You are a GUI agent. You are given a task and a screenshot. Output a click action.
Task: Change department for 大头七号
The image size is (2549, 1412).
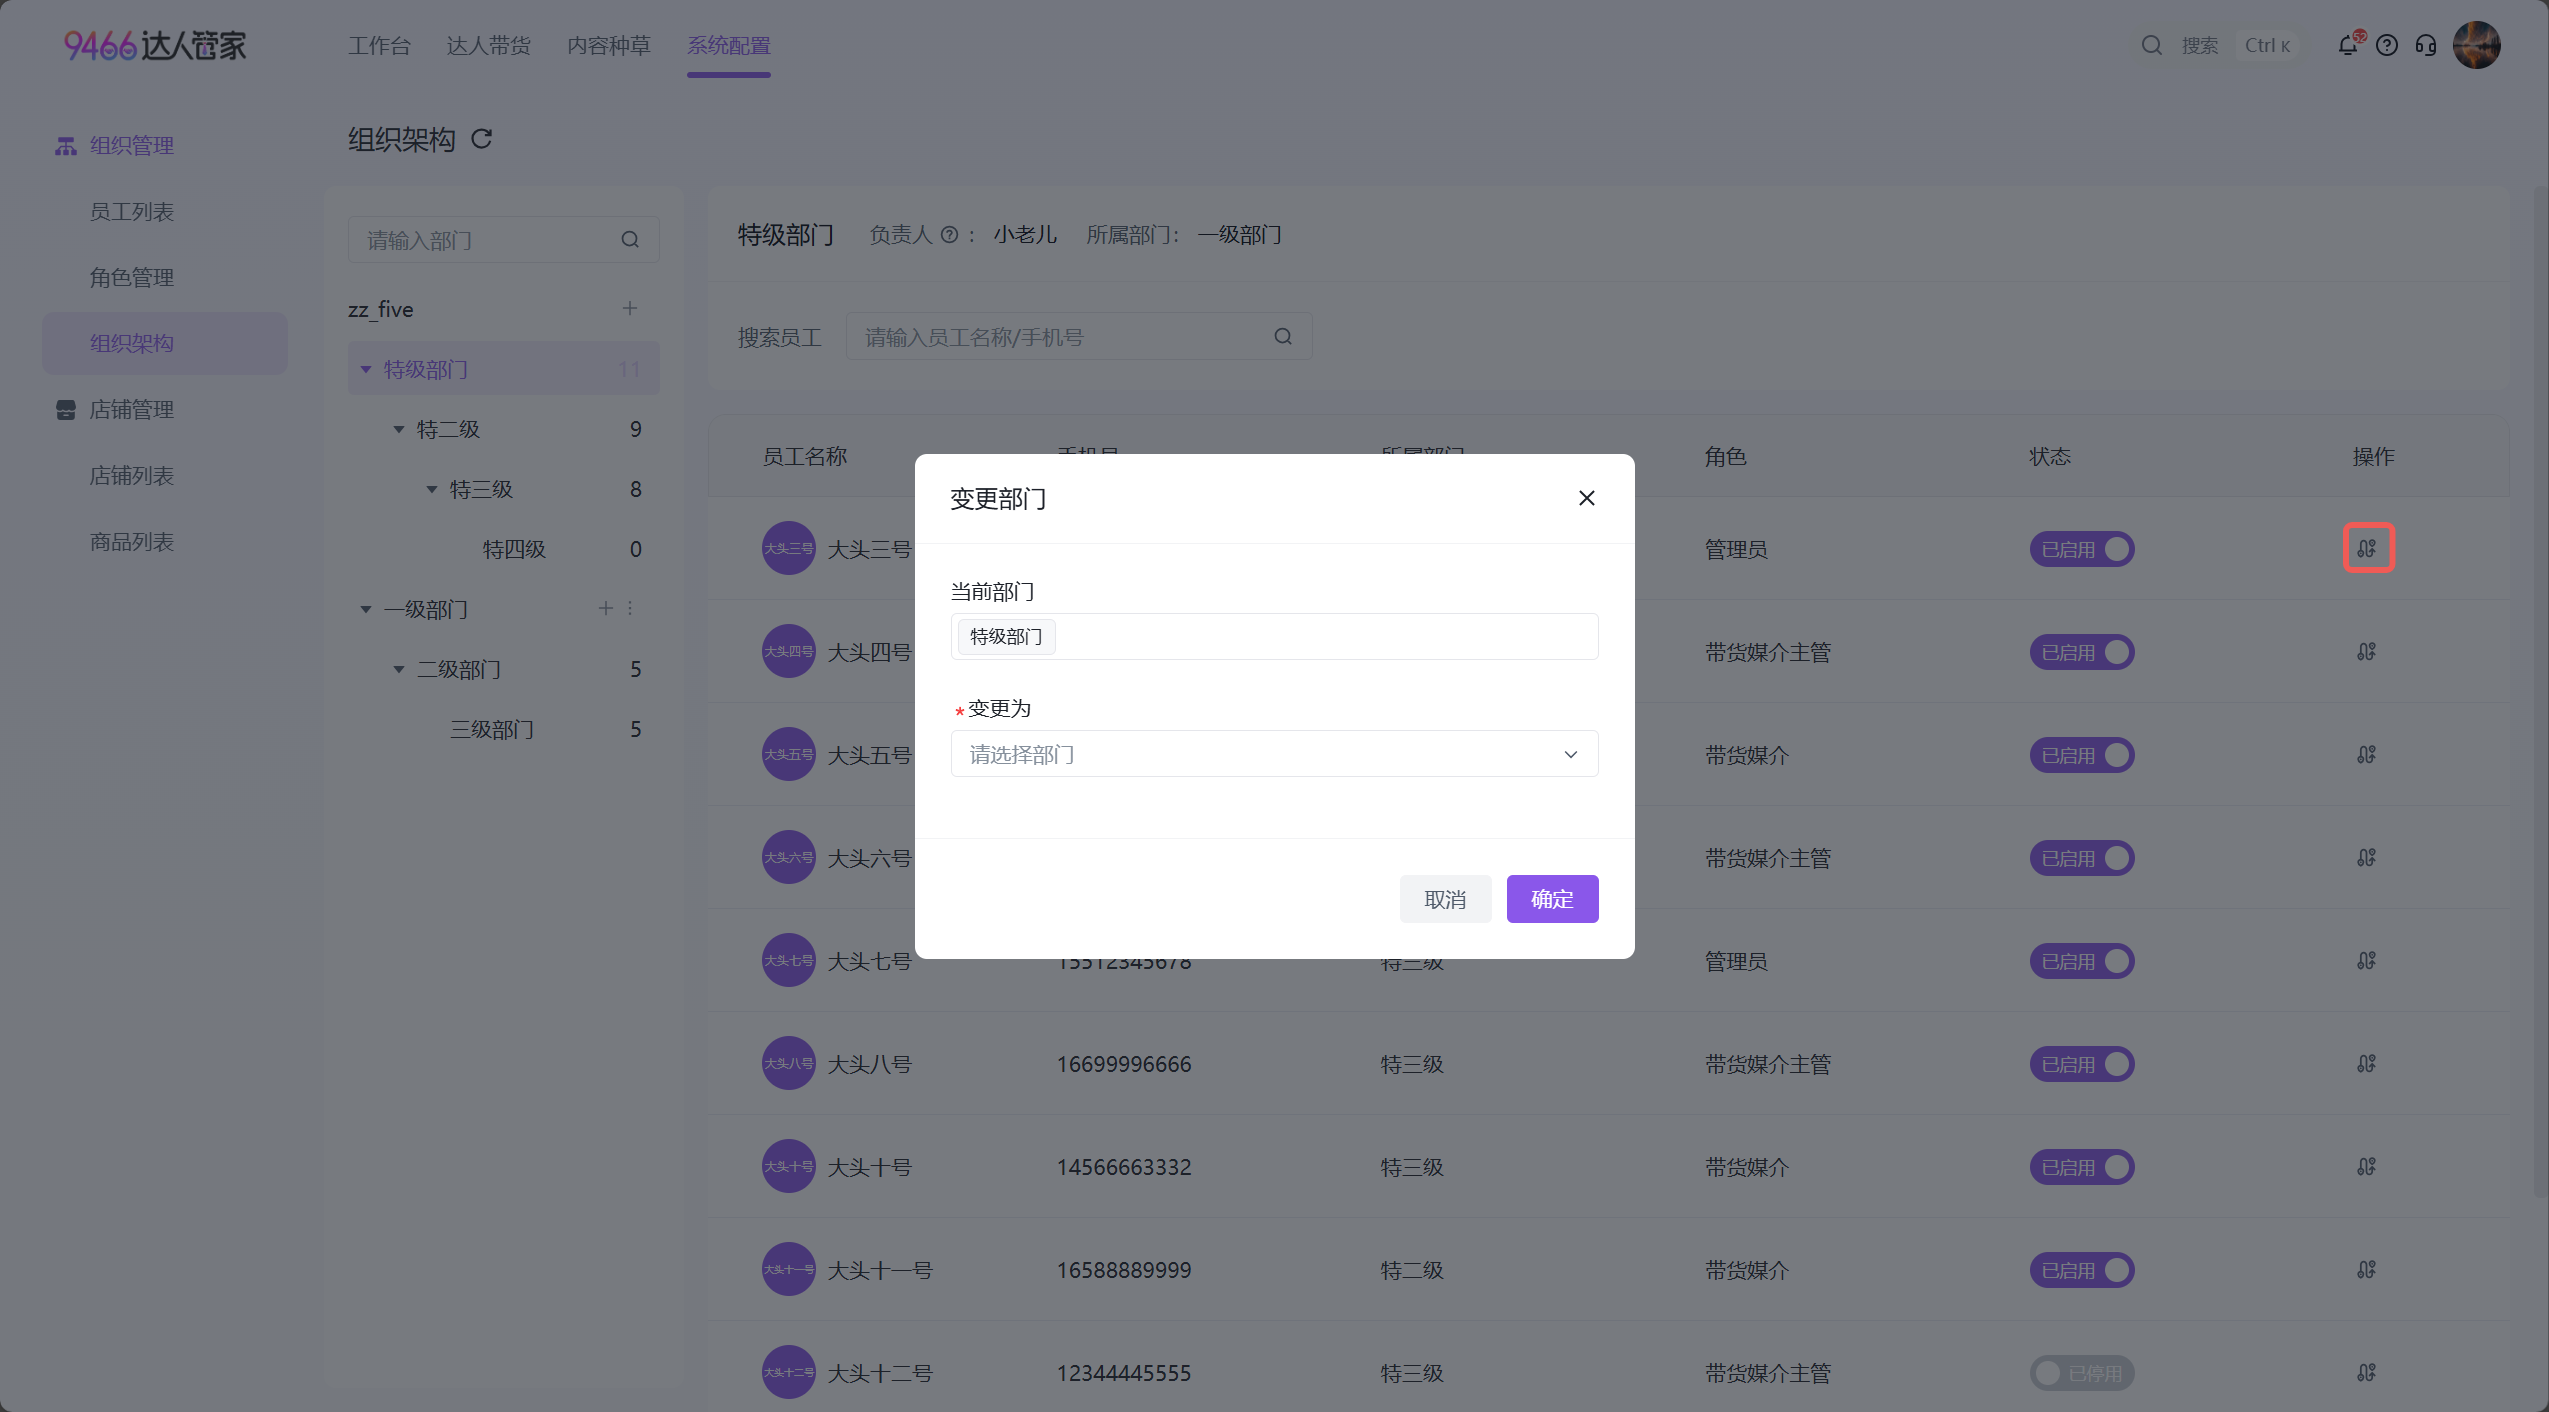[x=2367, y=961]
